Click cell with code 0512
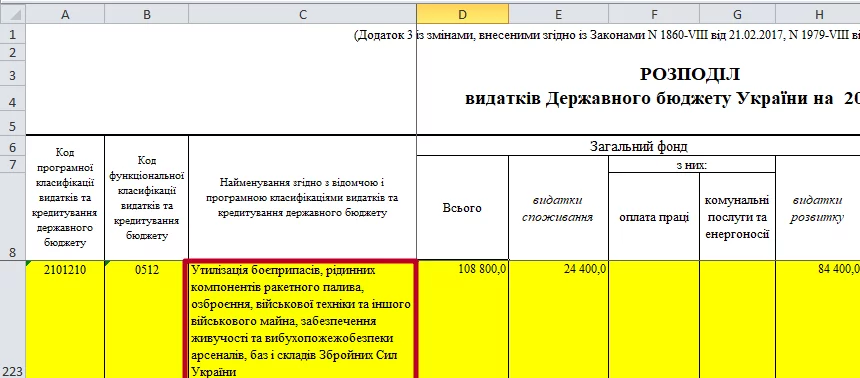Image resolution: width=860 pixels, height=378 pixels. (146, 319)
